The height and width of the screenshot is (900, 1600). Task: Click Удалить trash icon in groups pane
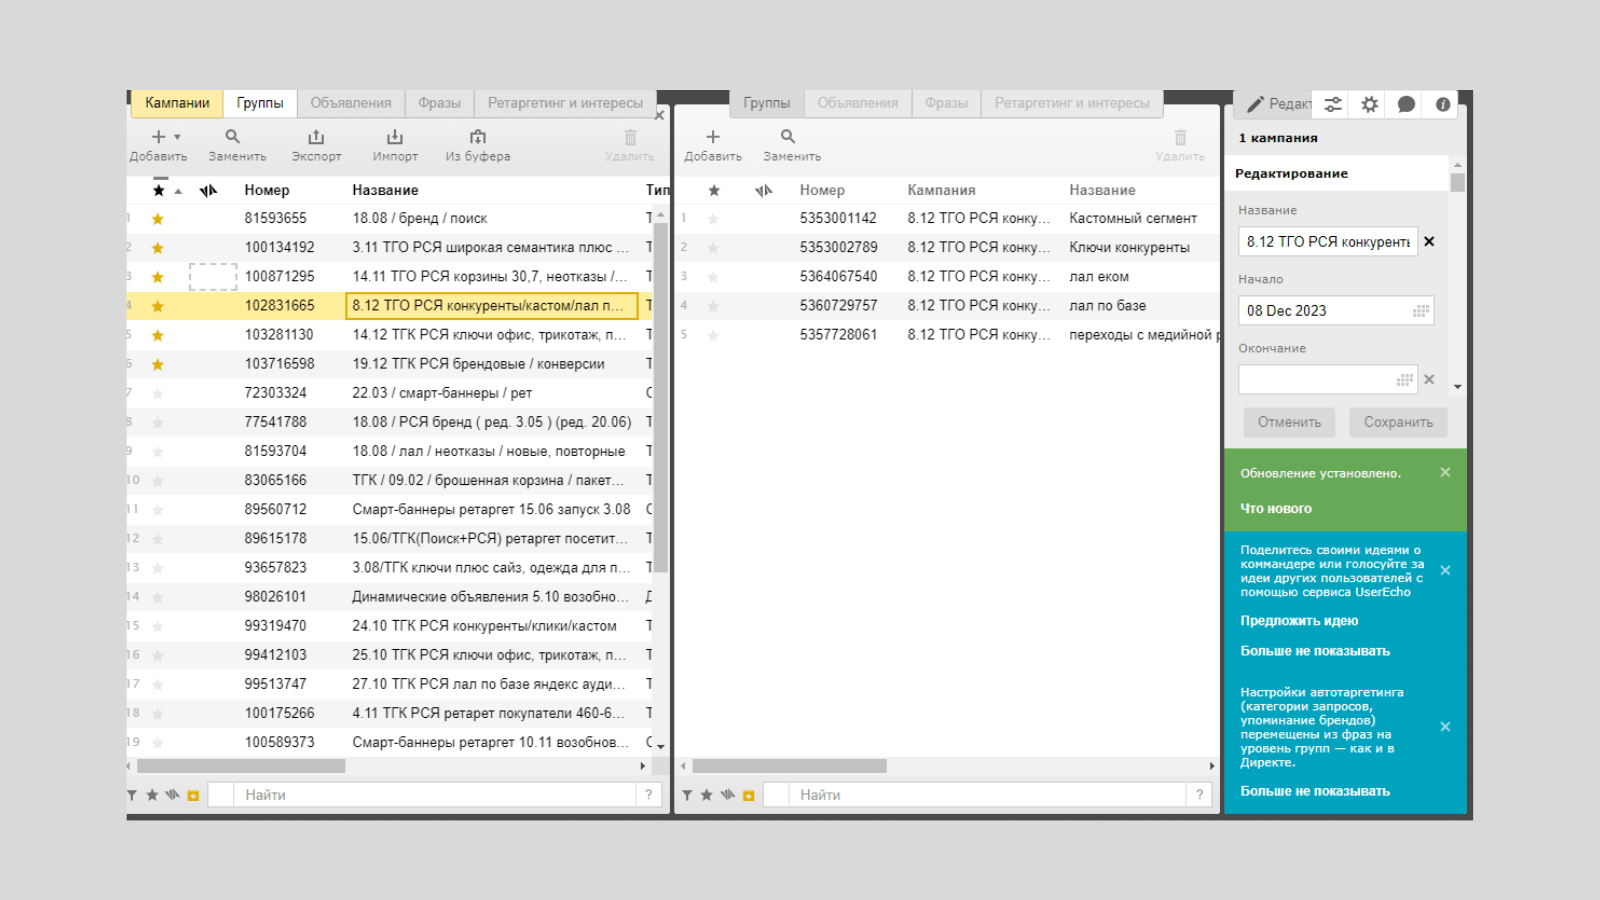tap(1180, 137)
